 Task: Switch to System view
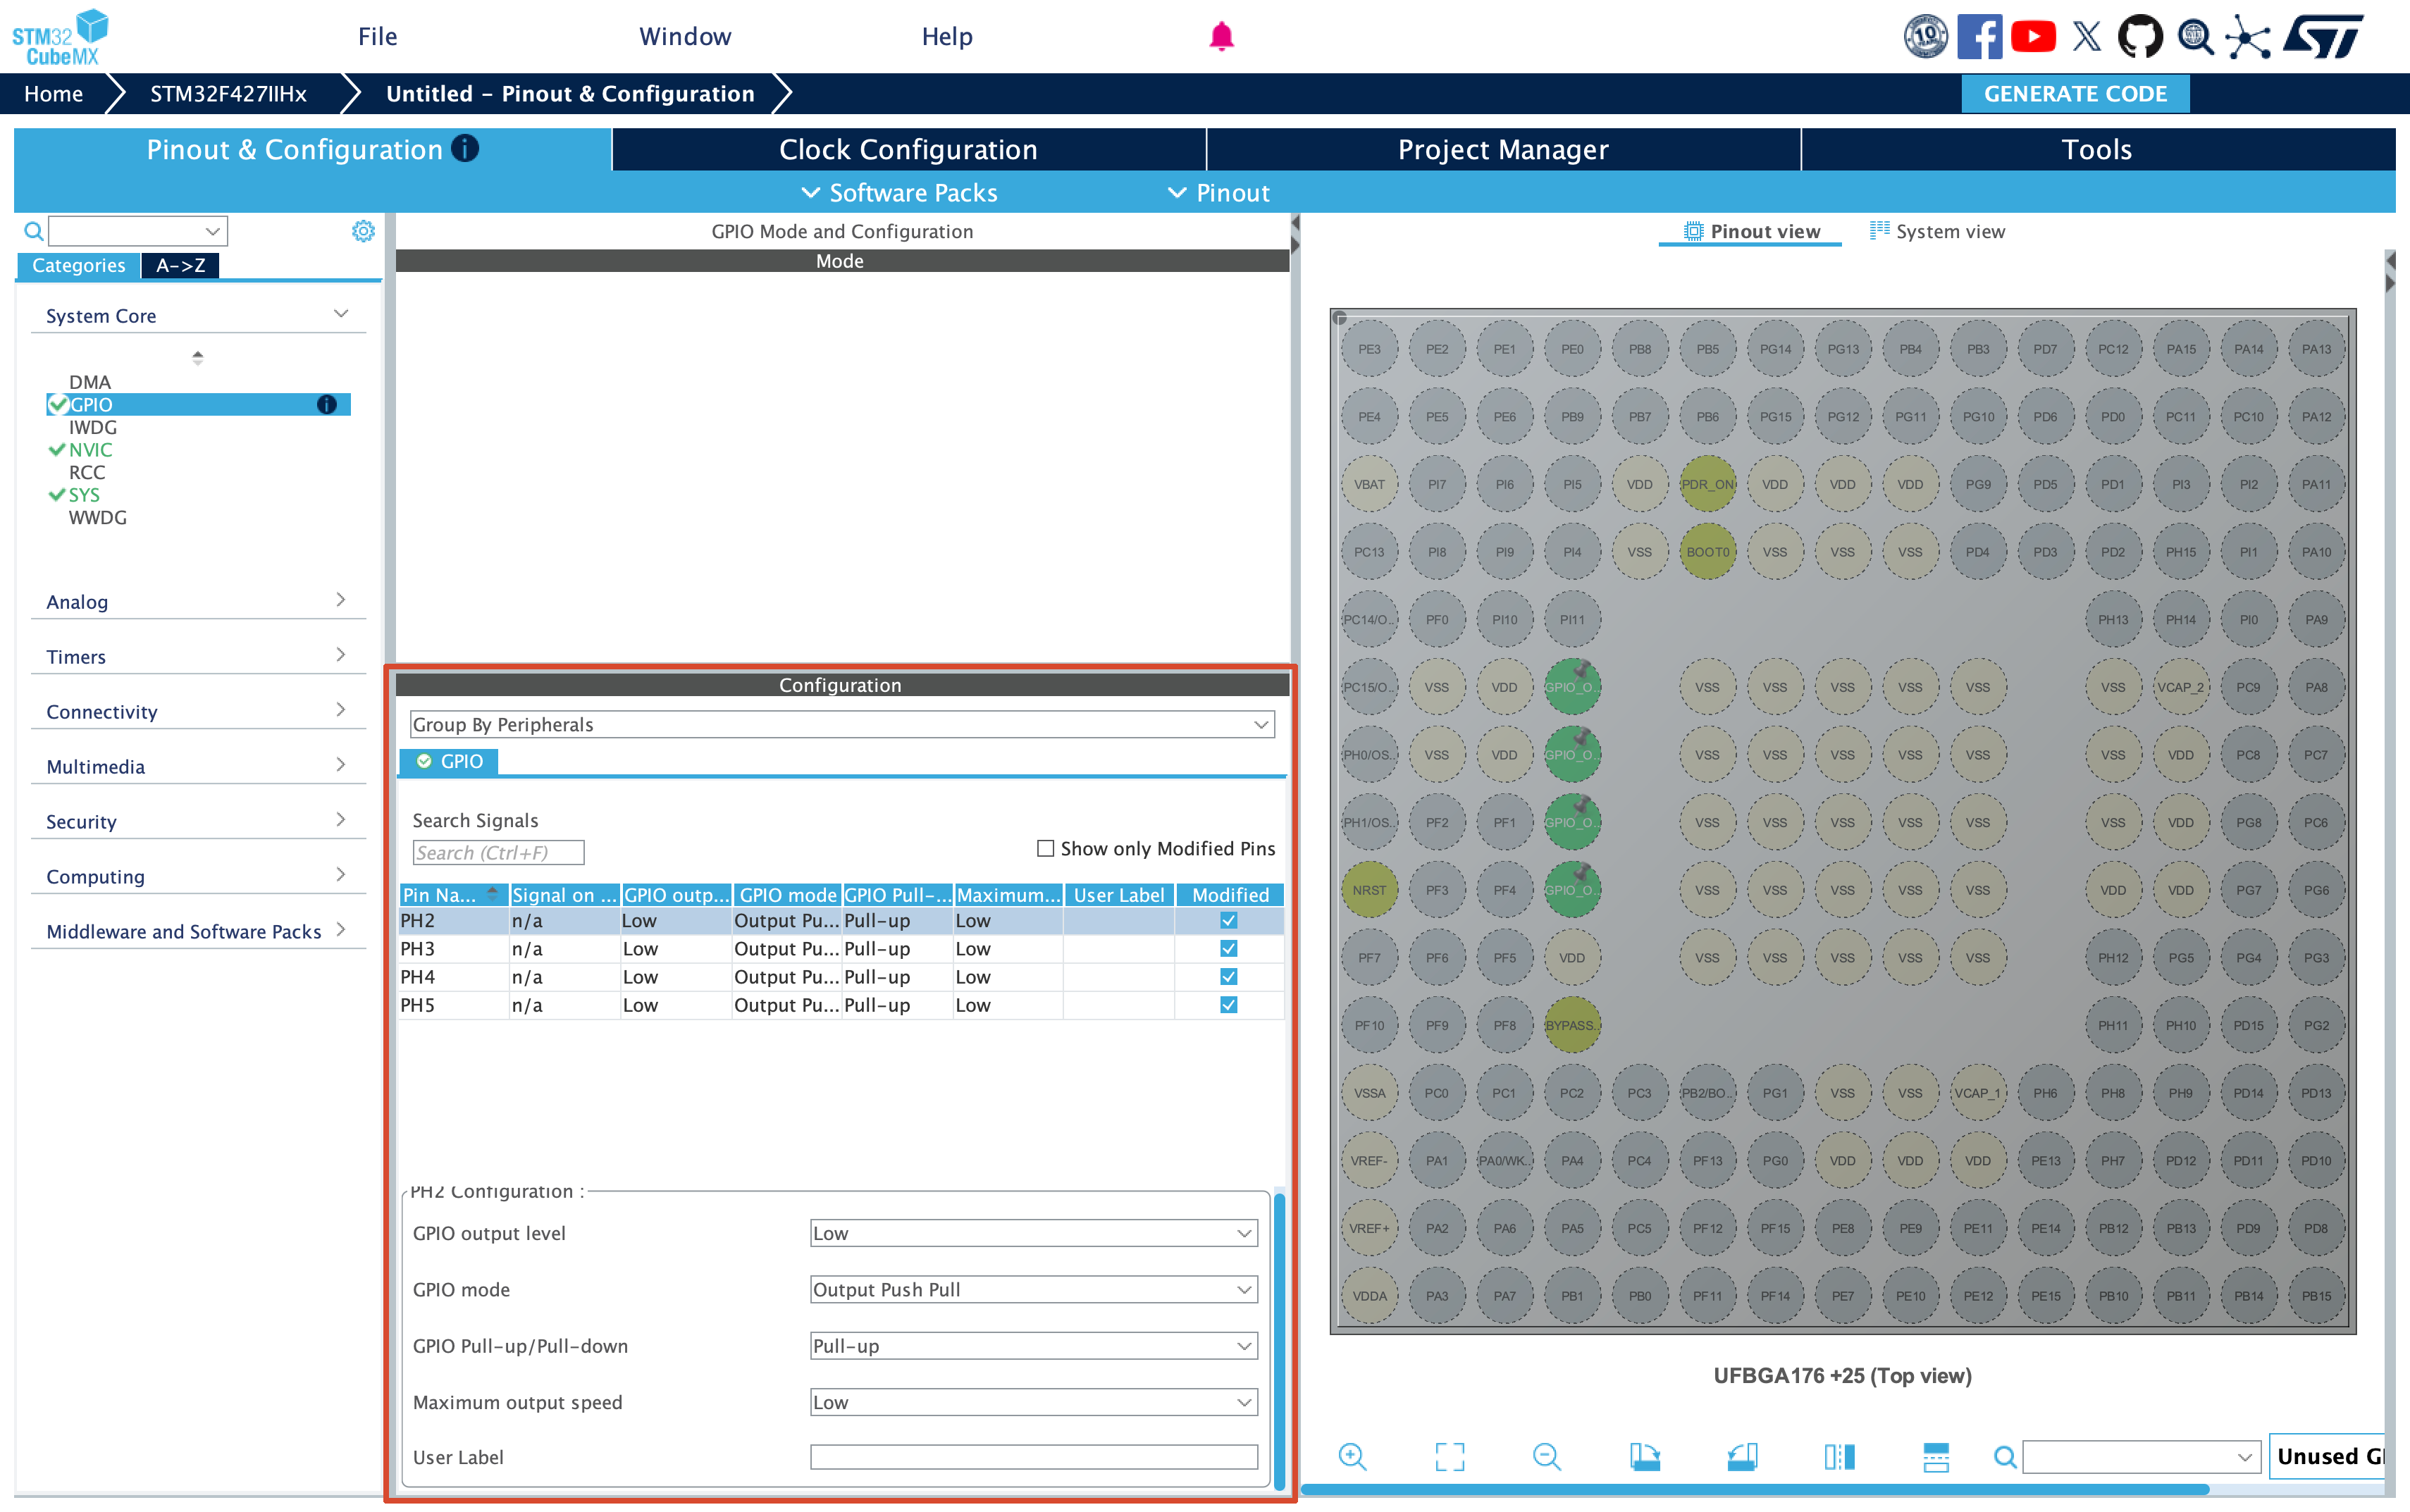(1937, 231)
